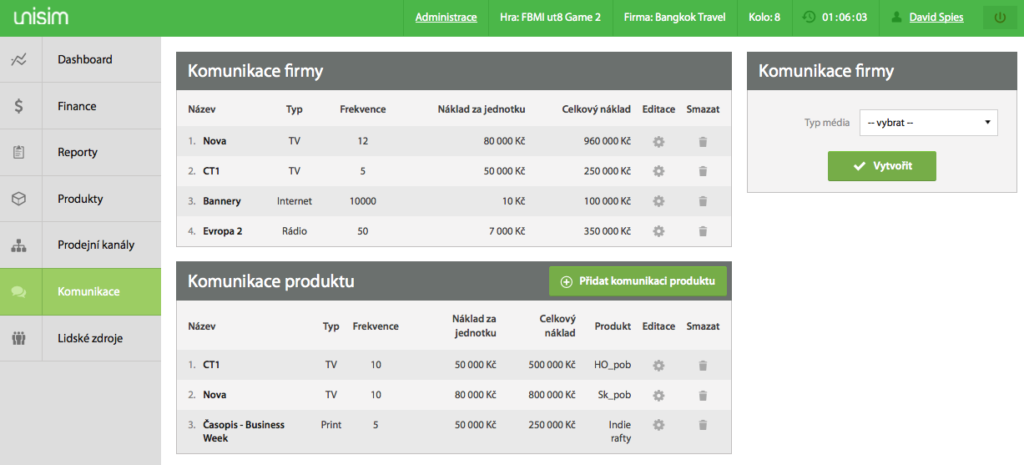The height and width of the screenshot is (465, 1024).
Task: Open the Typ média dropdown
Action: tap(928, 122)
